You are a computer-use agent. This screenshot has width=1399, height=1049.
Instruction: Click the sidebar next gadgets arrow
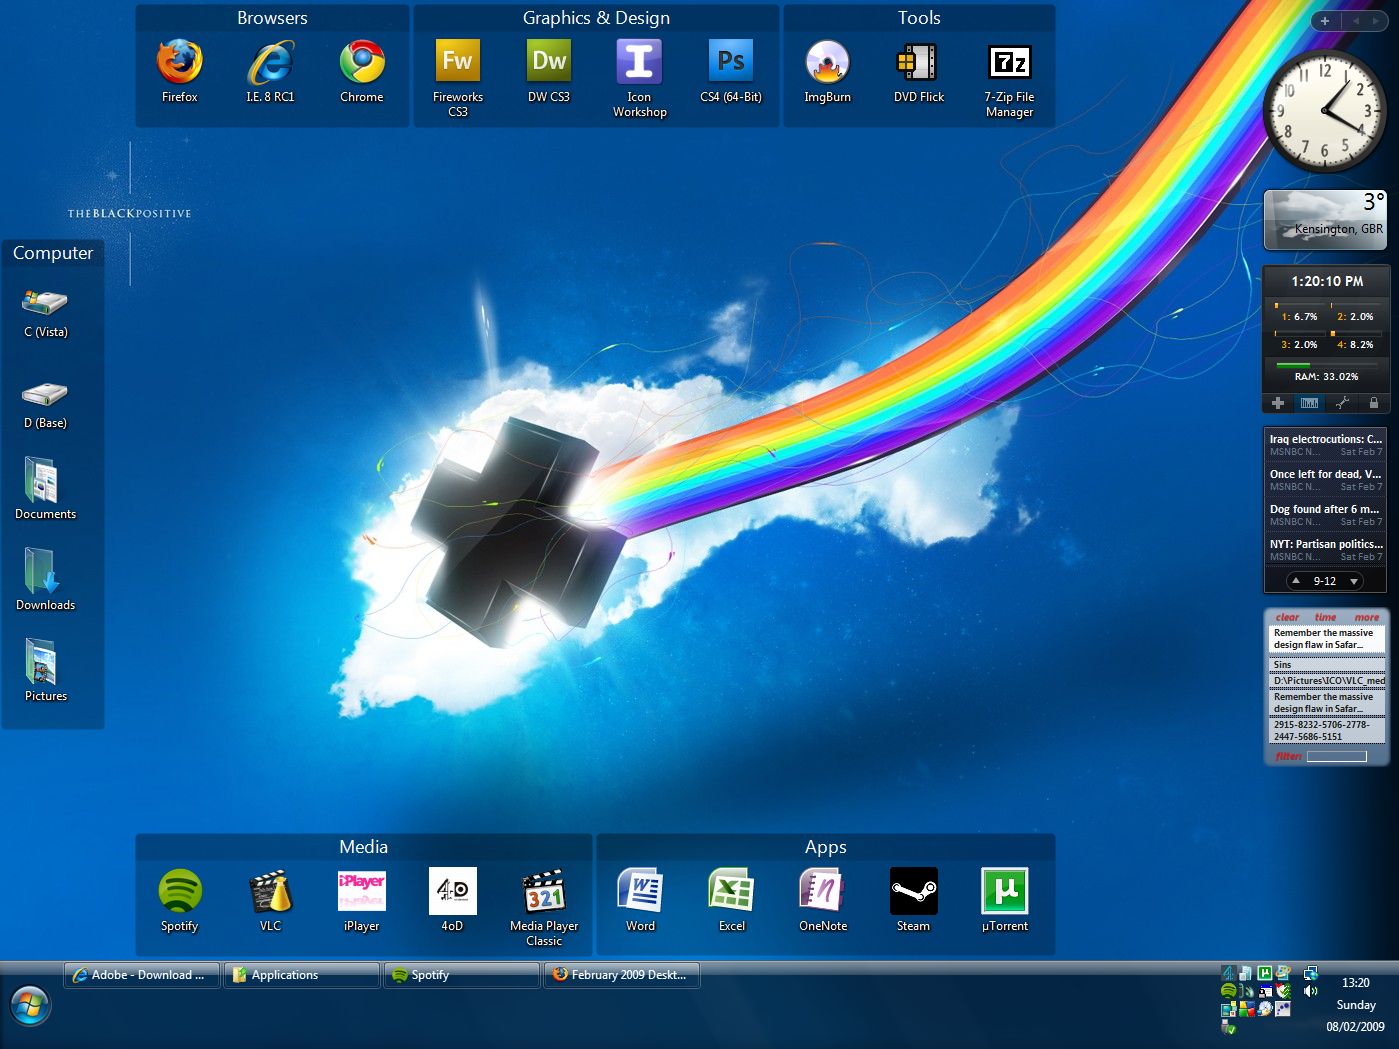coord(1377,20)
